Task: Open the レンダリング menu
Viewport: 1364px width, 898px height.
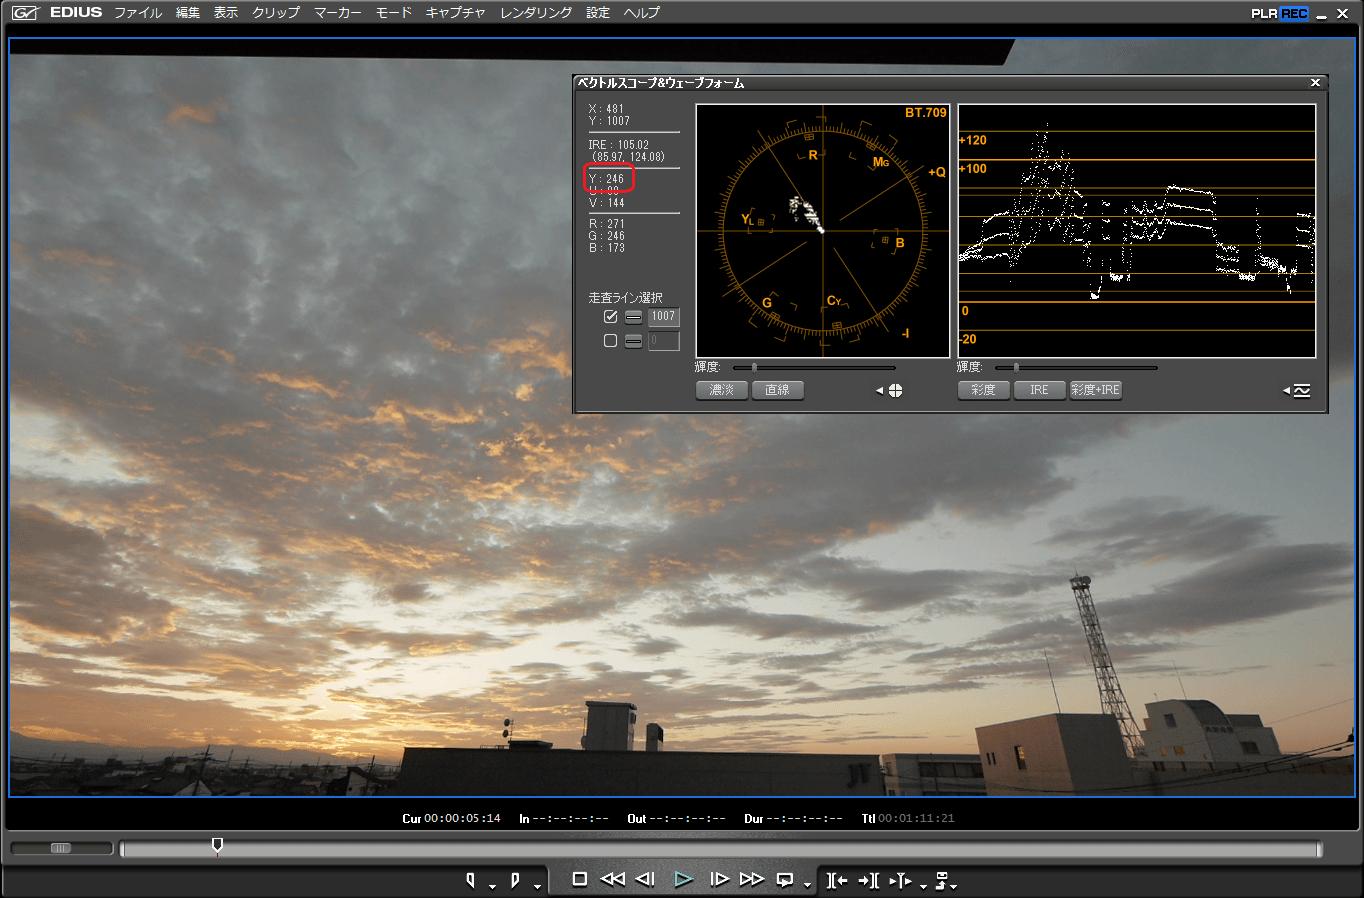Action: [536, 13]
